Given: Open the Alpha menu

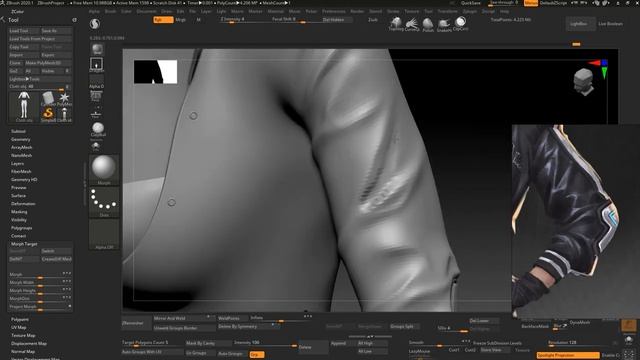Looking at the screenshot, I should tap(94, 11).
